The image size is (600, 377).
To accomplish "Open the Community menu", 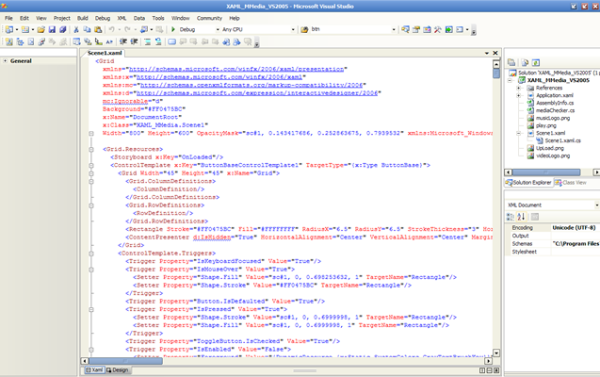I will (x=209, y=18).
